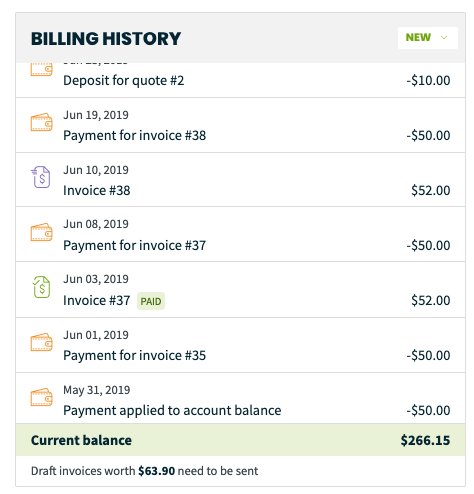Click wallet icon for Deposit for quote #2

tap(42, 69)
